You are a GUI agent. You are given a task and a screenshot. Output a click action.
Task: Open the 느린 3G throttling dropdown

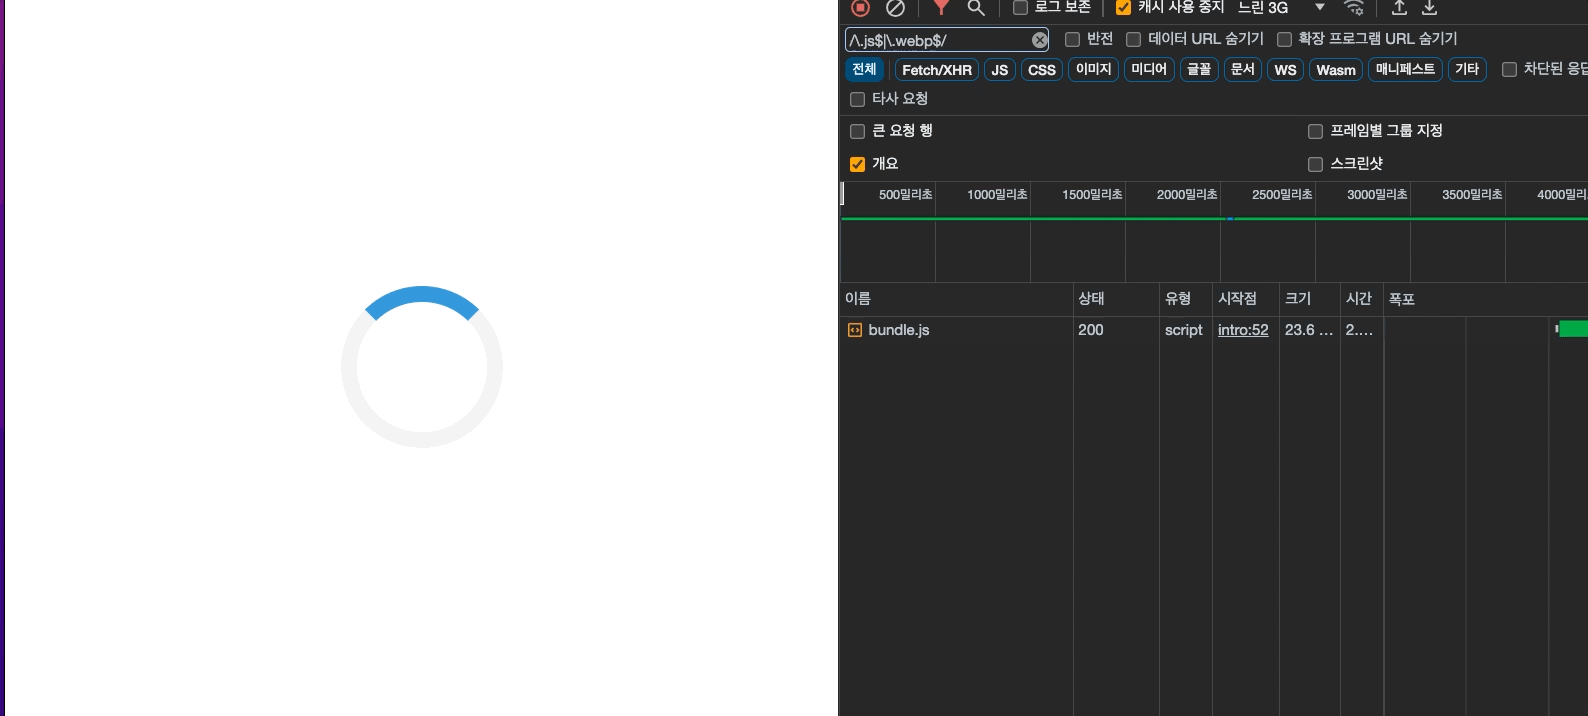click(1281, 8)
